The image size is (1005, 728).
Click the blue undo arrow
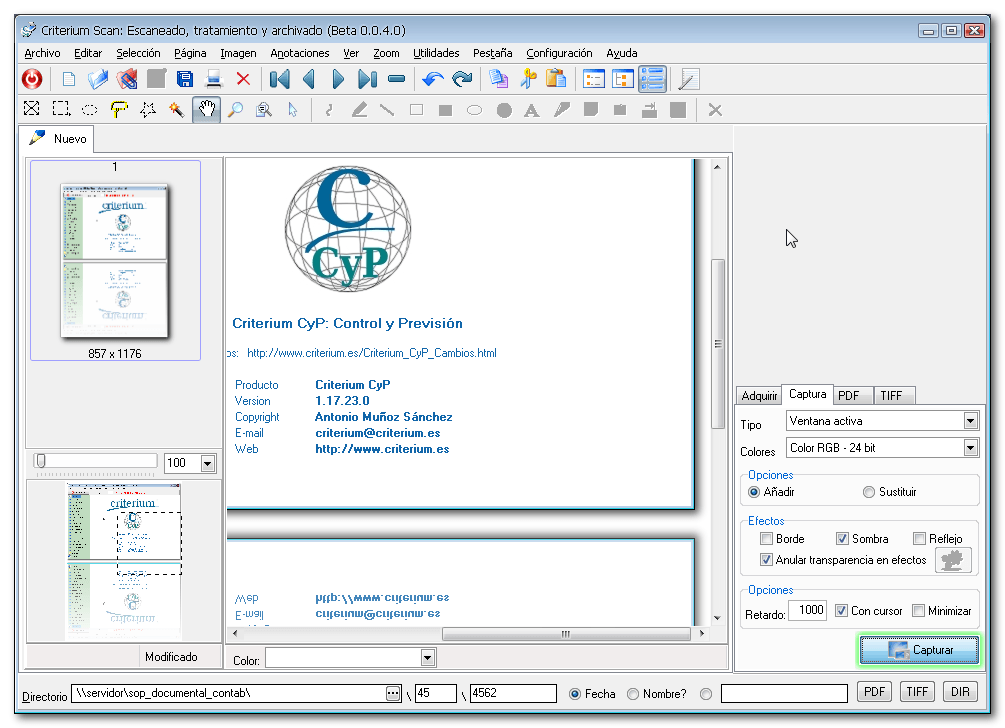point(433,79)
